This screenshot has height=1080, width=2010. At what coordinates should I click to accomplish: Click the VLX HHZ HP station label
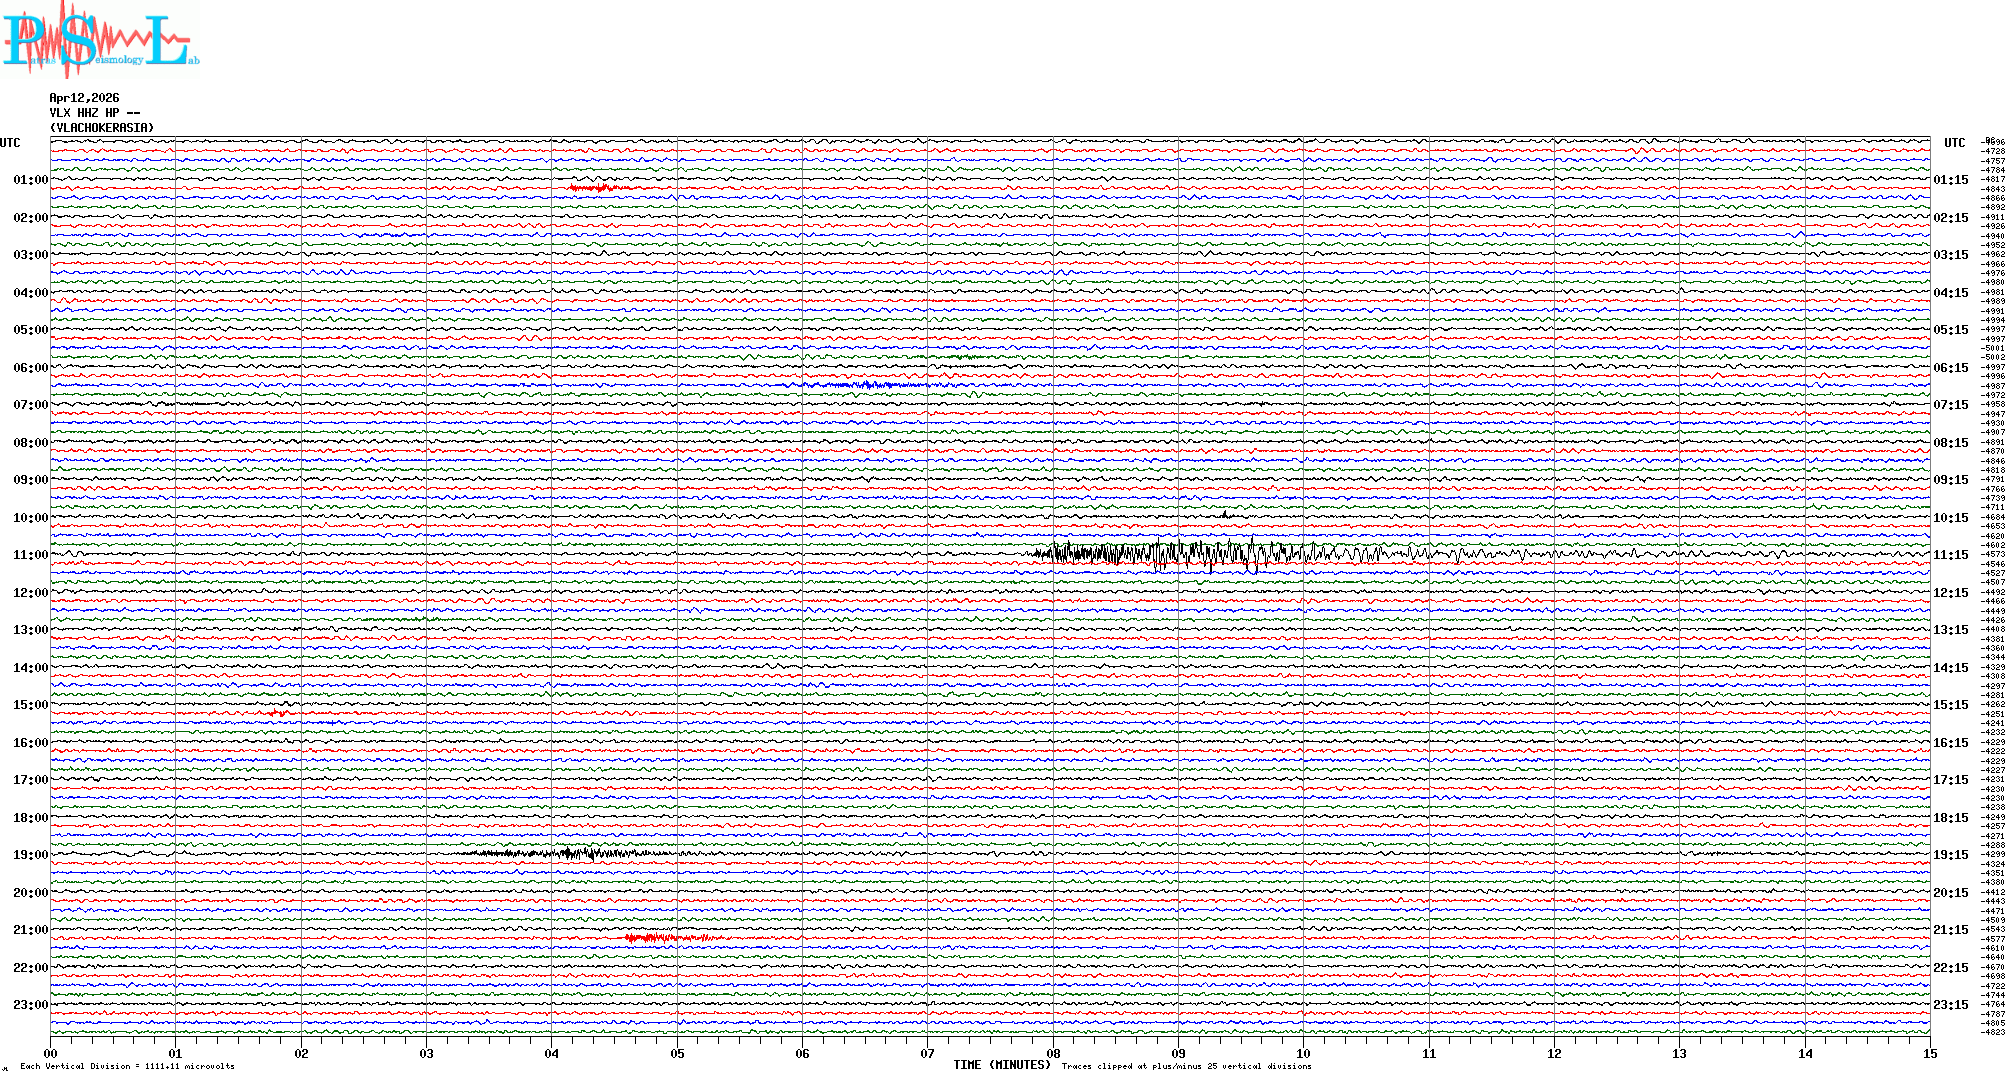[x=94, y=113]
